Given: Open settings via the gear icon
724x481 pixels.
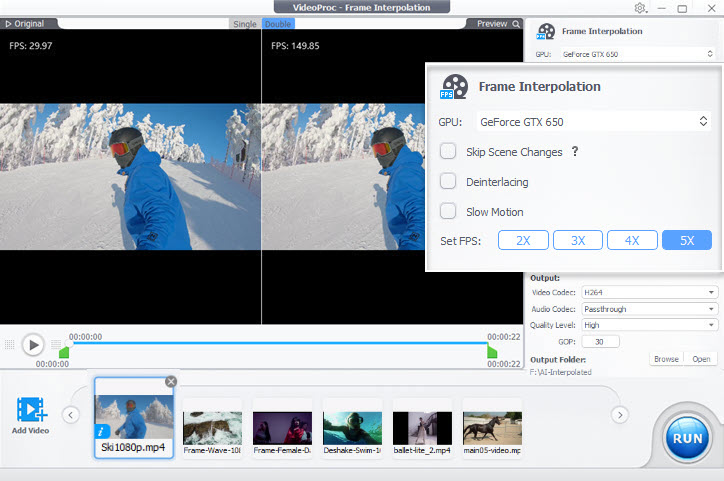Looking at the screenshot, I should (640, 9).
